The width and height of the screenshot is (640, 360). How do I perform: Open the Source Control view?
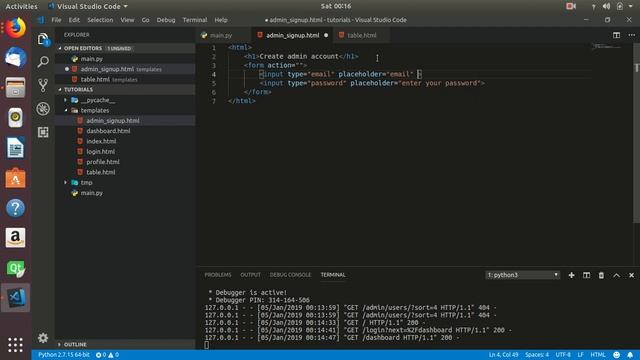pos(43,85)
